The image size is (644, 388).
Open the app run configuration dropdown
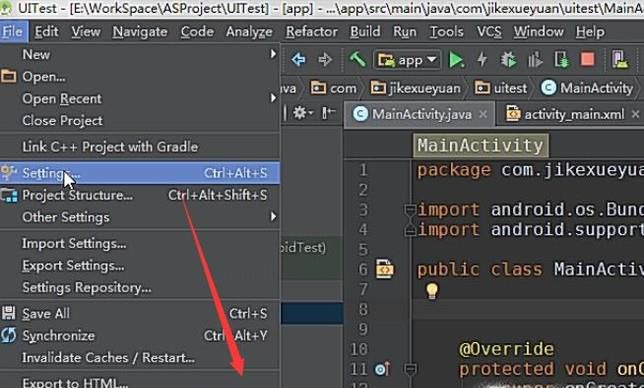click(407, 60)
